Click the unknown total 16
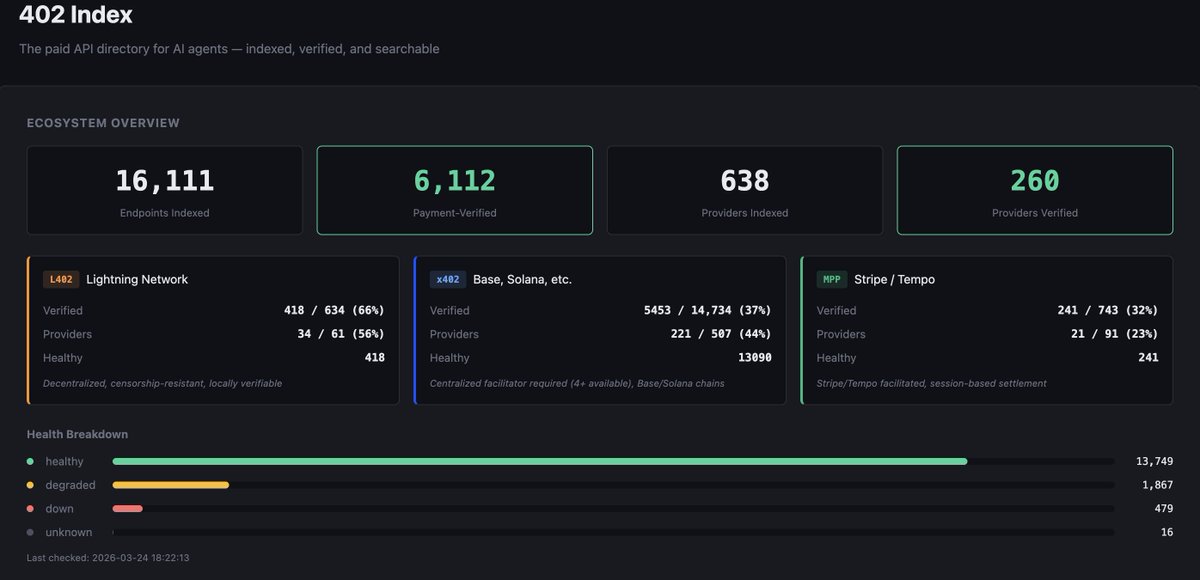1200x580 pixels. point(1166,533)
